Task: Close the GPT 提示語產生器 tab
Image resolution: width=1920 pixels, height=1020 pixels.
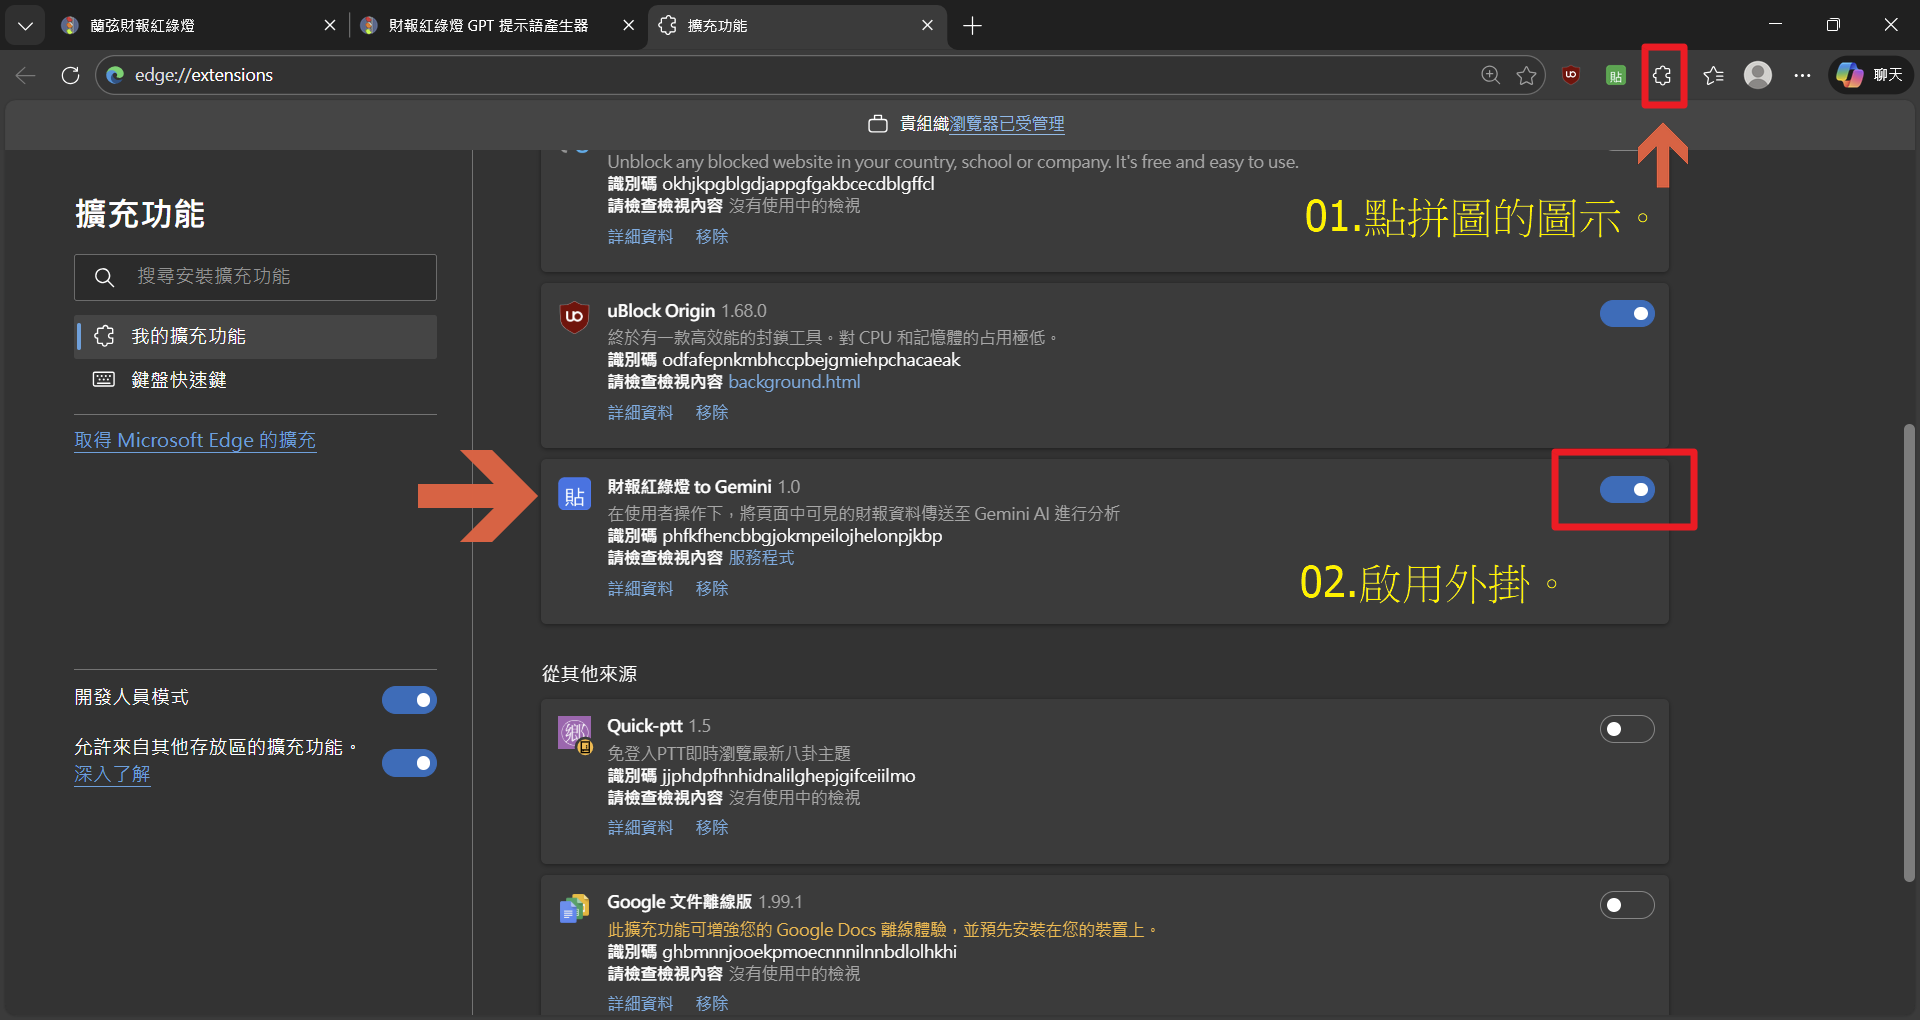Action: pos(628,25)
